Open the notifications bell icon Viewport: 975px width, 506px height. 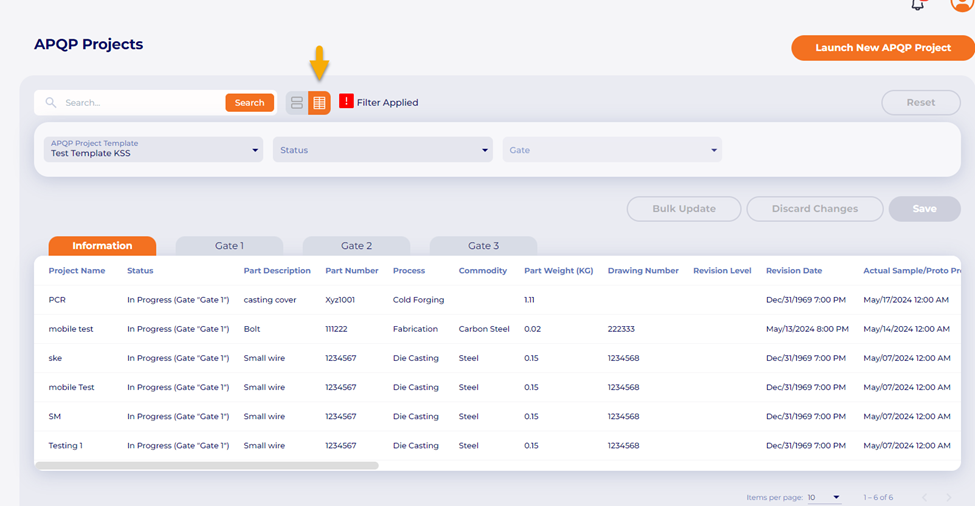[x=917, y=5]
